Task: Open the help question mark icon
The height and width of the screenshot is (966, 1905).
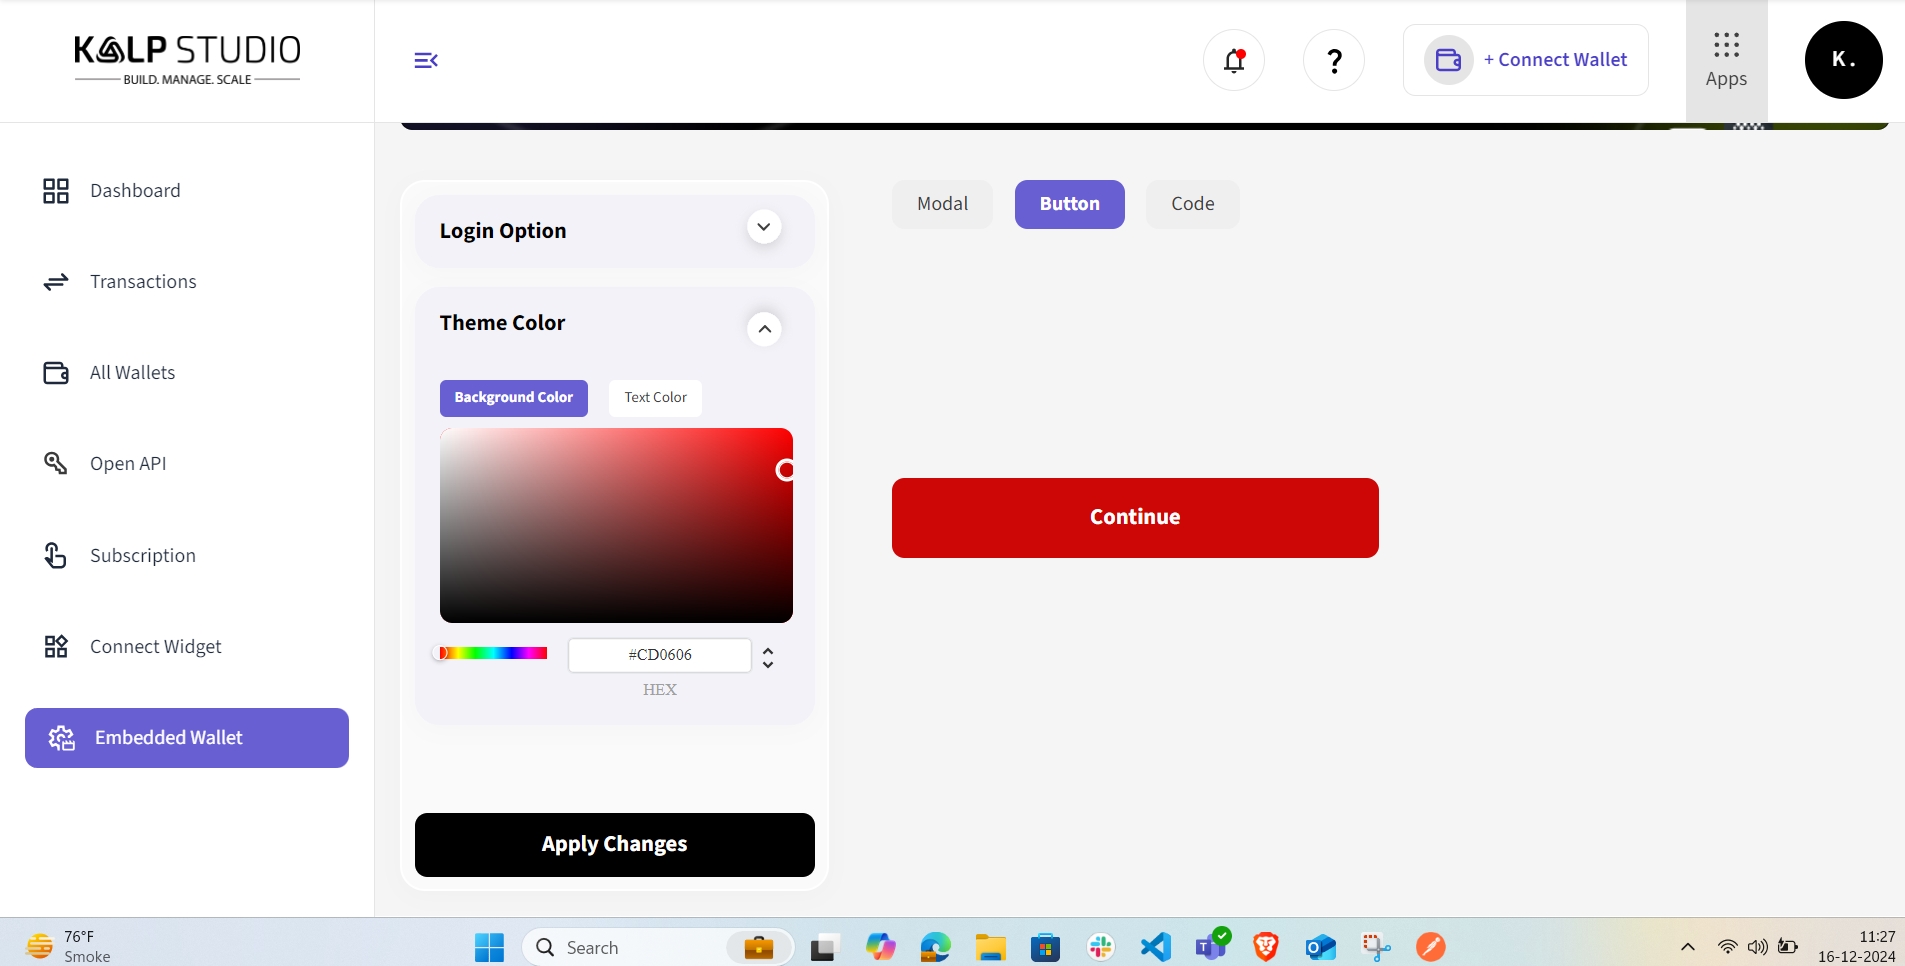Action: tap(1333, 61)
